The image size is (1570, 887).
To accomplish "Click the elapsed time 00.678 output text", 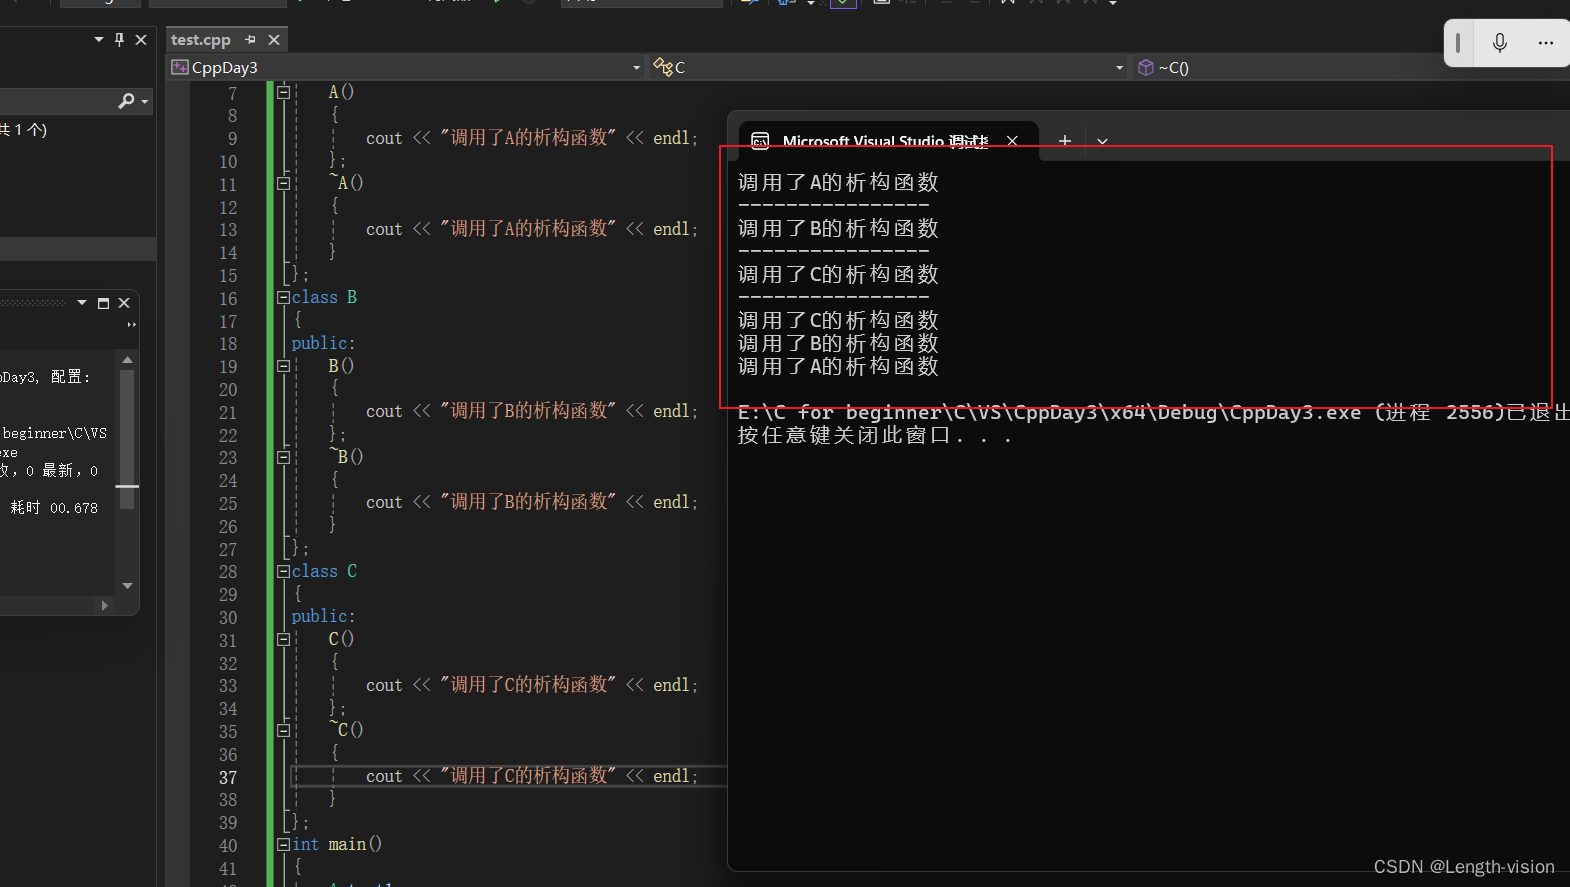I will 54,508.
